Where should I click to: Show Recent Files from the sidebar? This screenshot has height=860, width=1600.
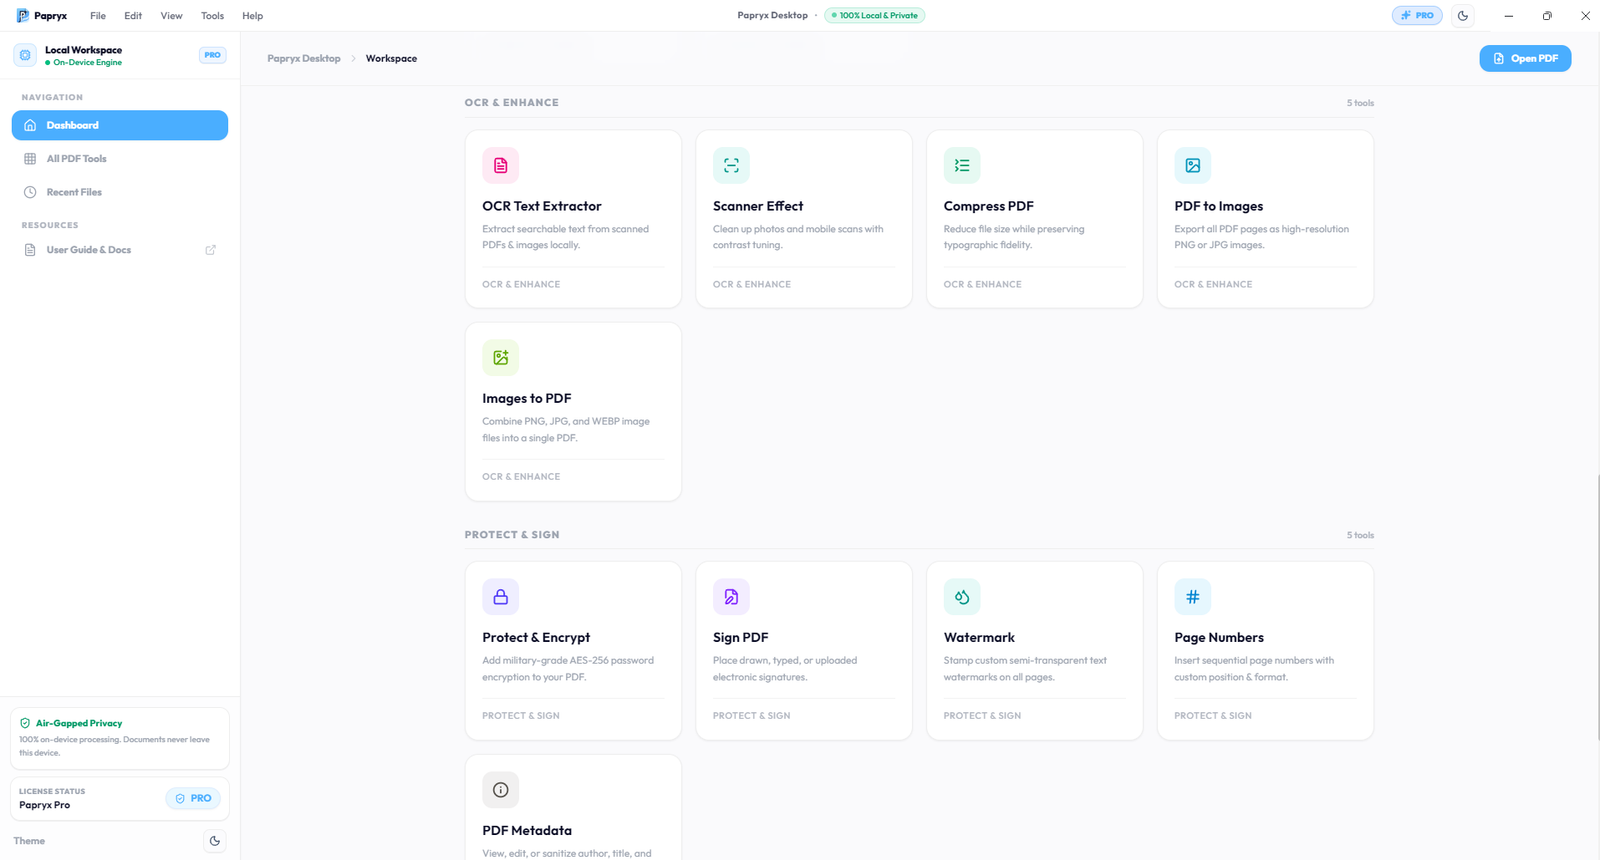(x=120, y=192)
